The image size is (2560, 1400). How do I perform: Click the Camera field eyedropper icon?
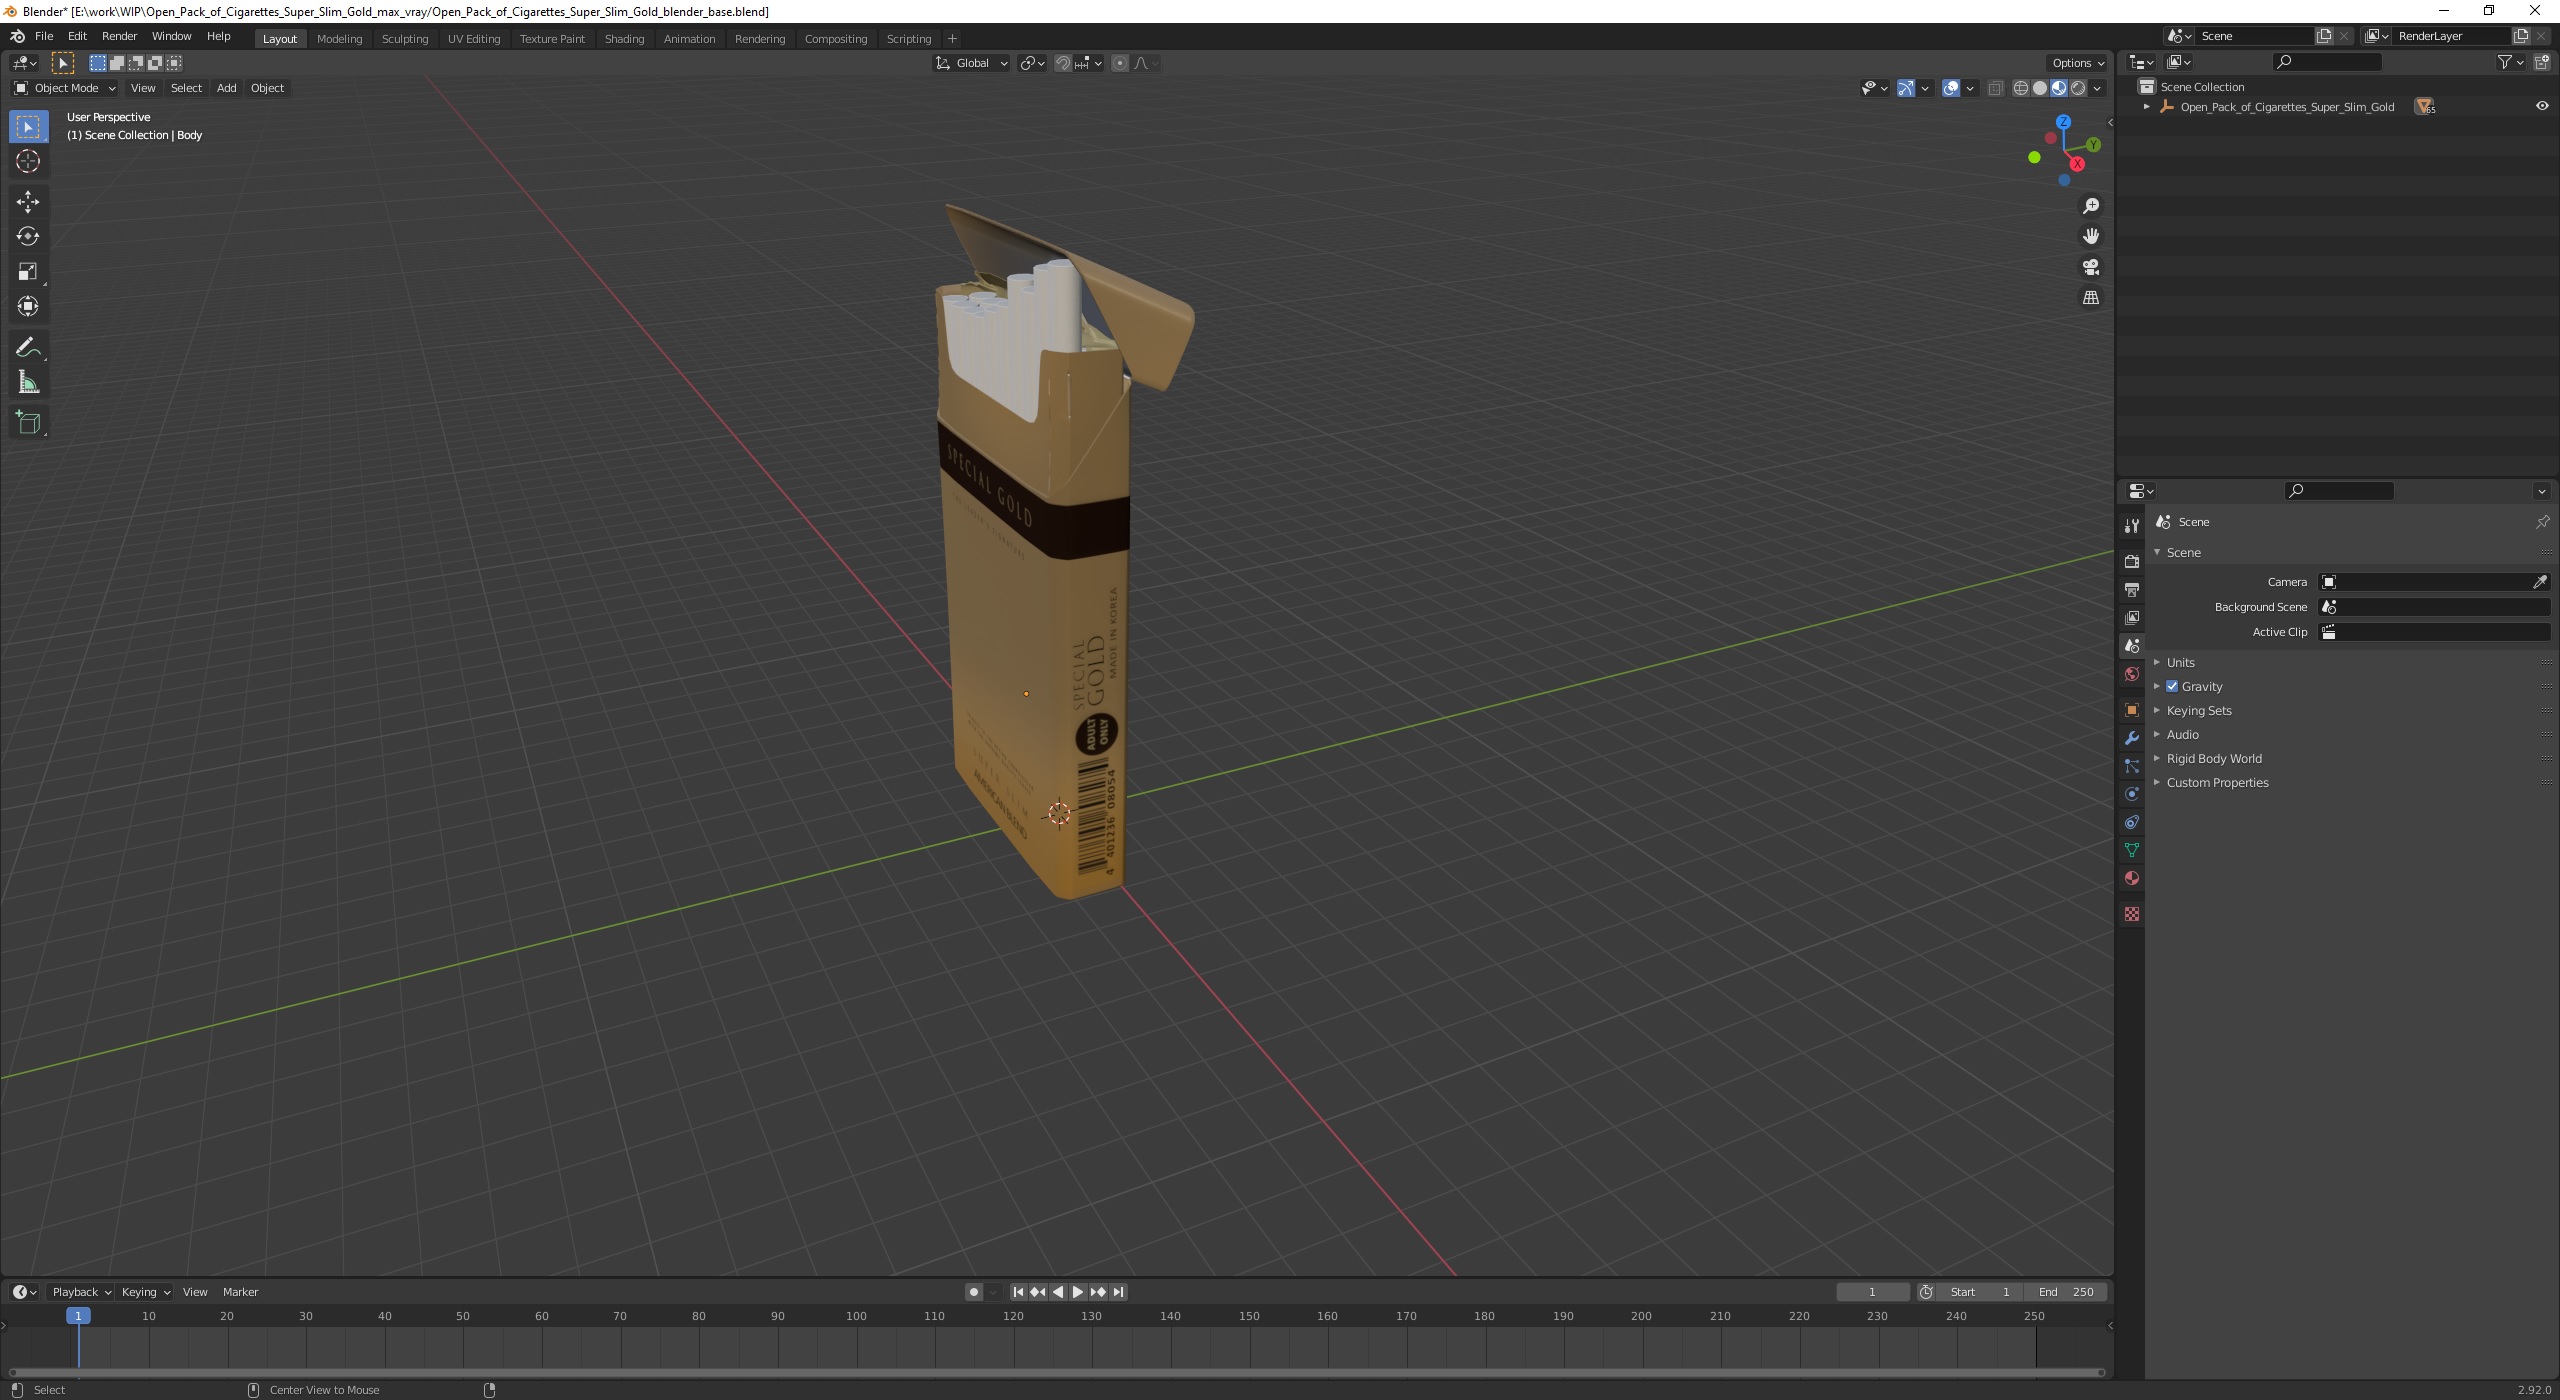click(x=2540, y=582)
